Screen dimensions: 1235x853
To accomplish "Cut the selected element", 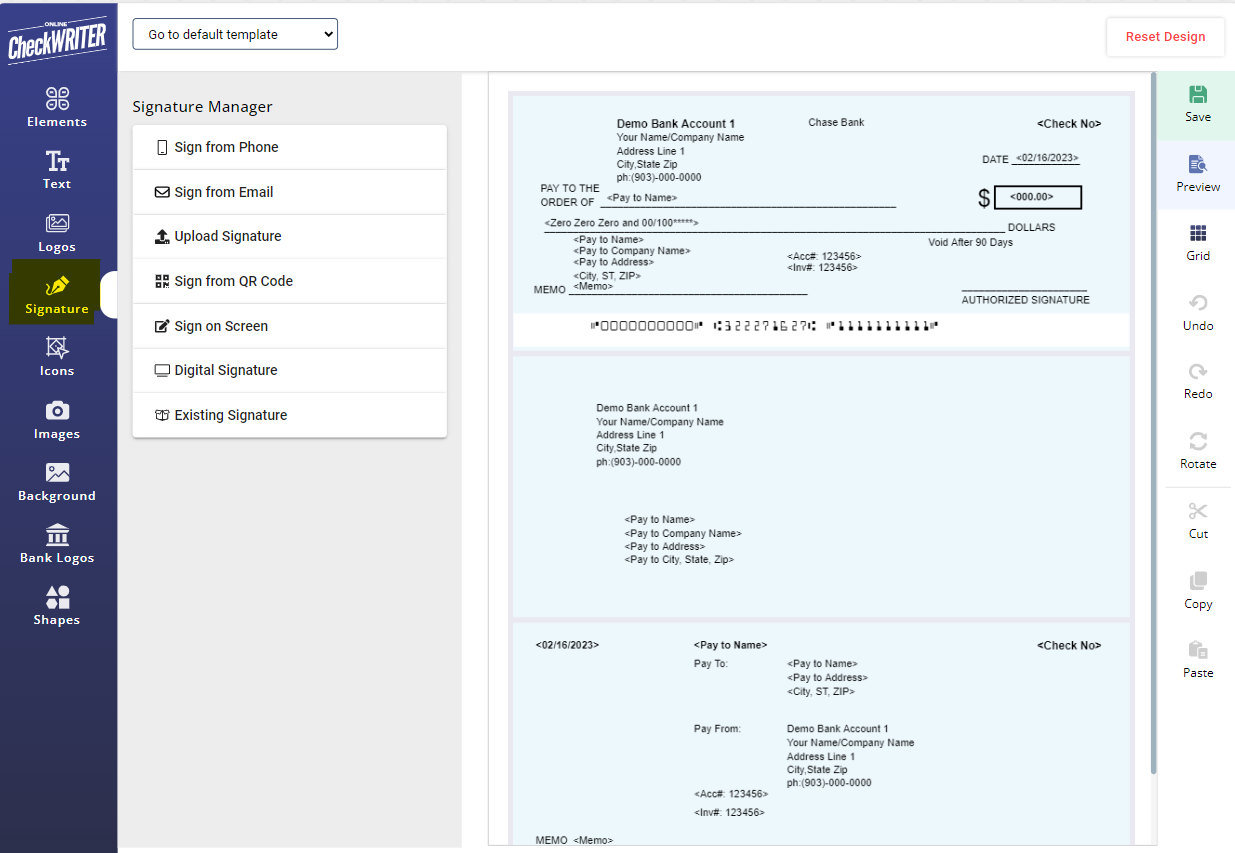I will click(1198, 521).
